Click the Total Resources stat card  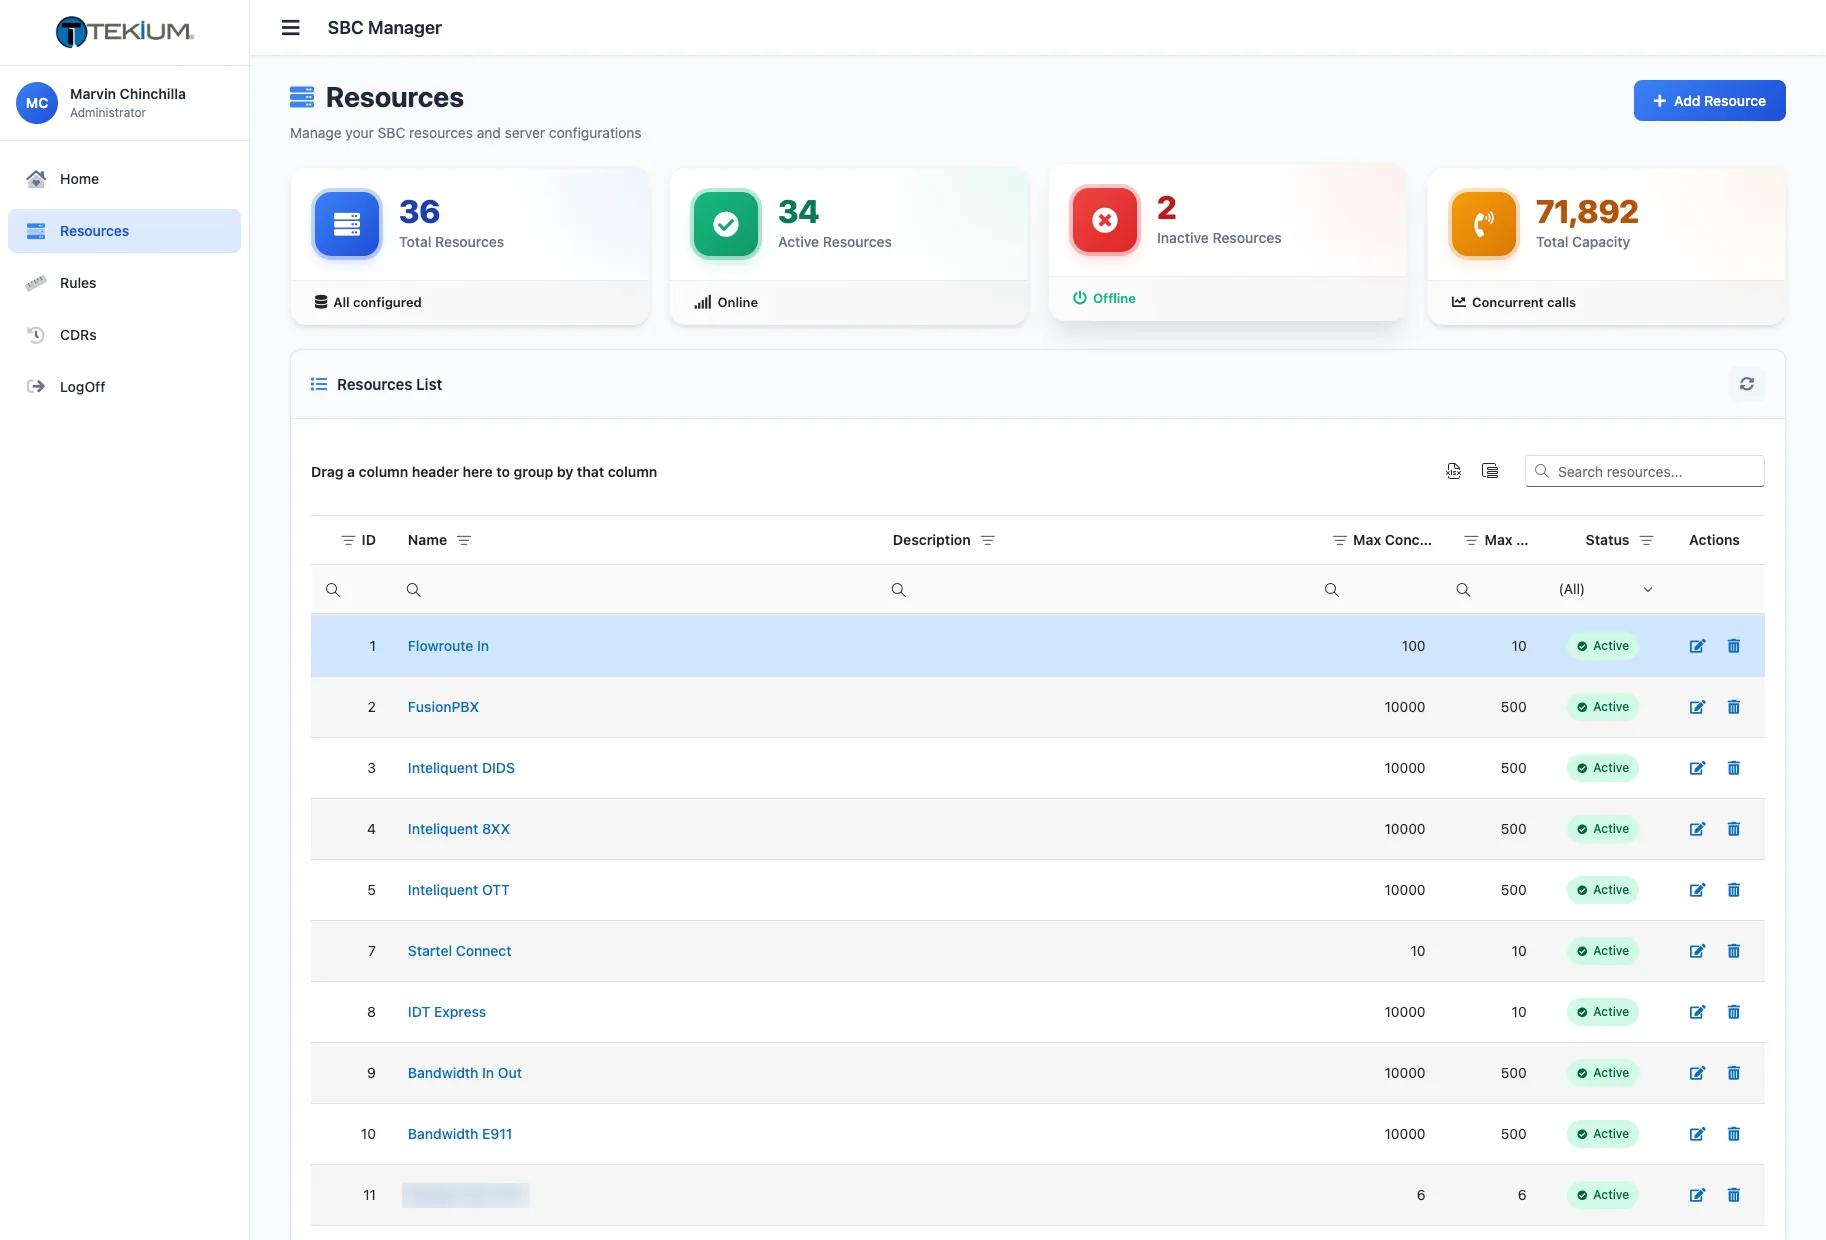(x=470, y=246)
